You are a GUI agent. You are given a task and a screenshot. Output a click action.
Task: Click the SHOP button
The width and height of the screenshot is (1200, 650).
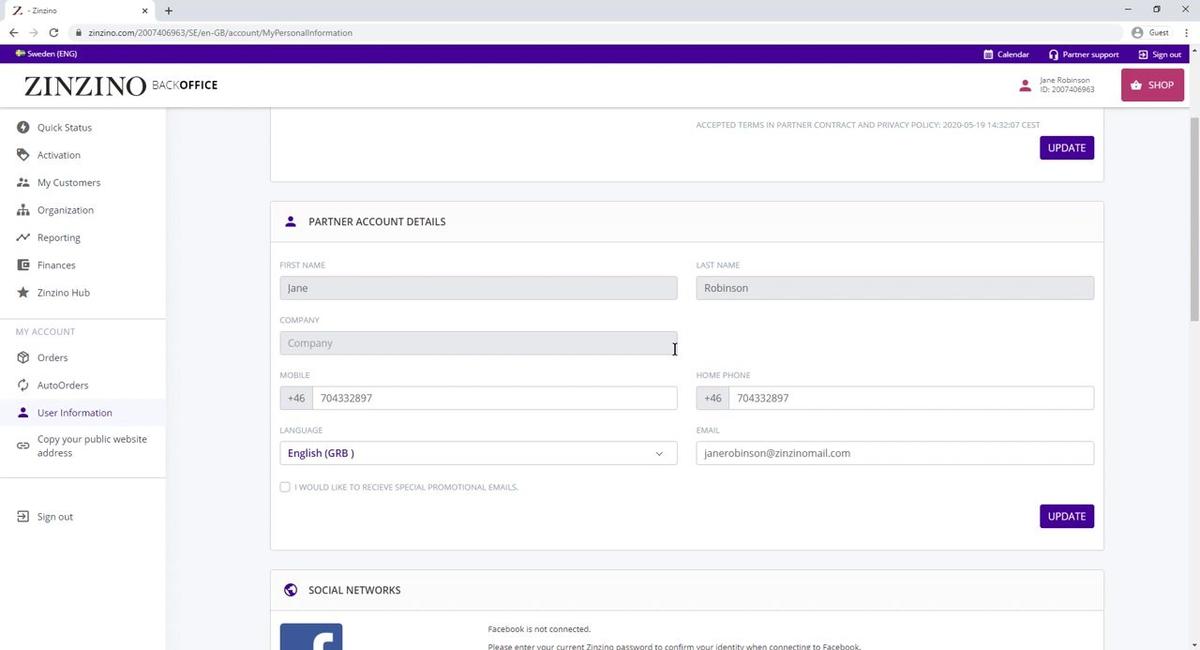(x=1152, y=85)
